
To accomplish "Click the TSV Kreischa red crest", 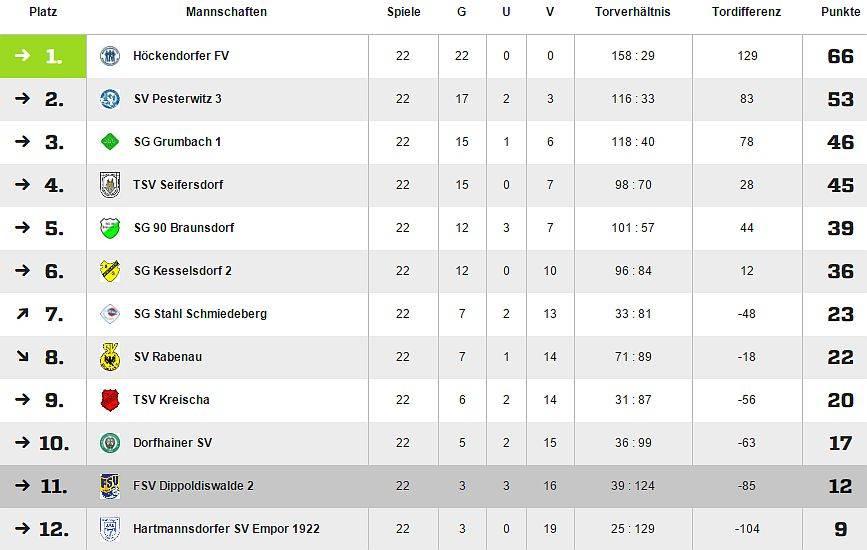I will pos(110,400).
